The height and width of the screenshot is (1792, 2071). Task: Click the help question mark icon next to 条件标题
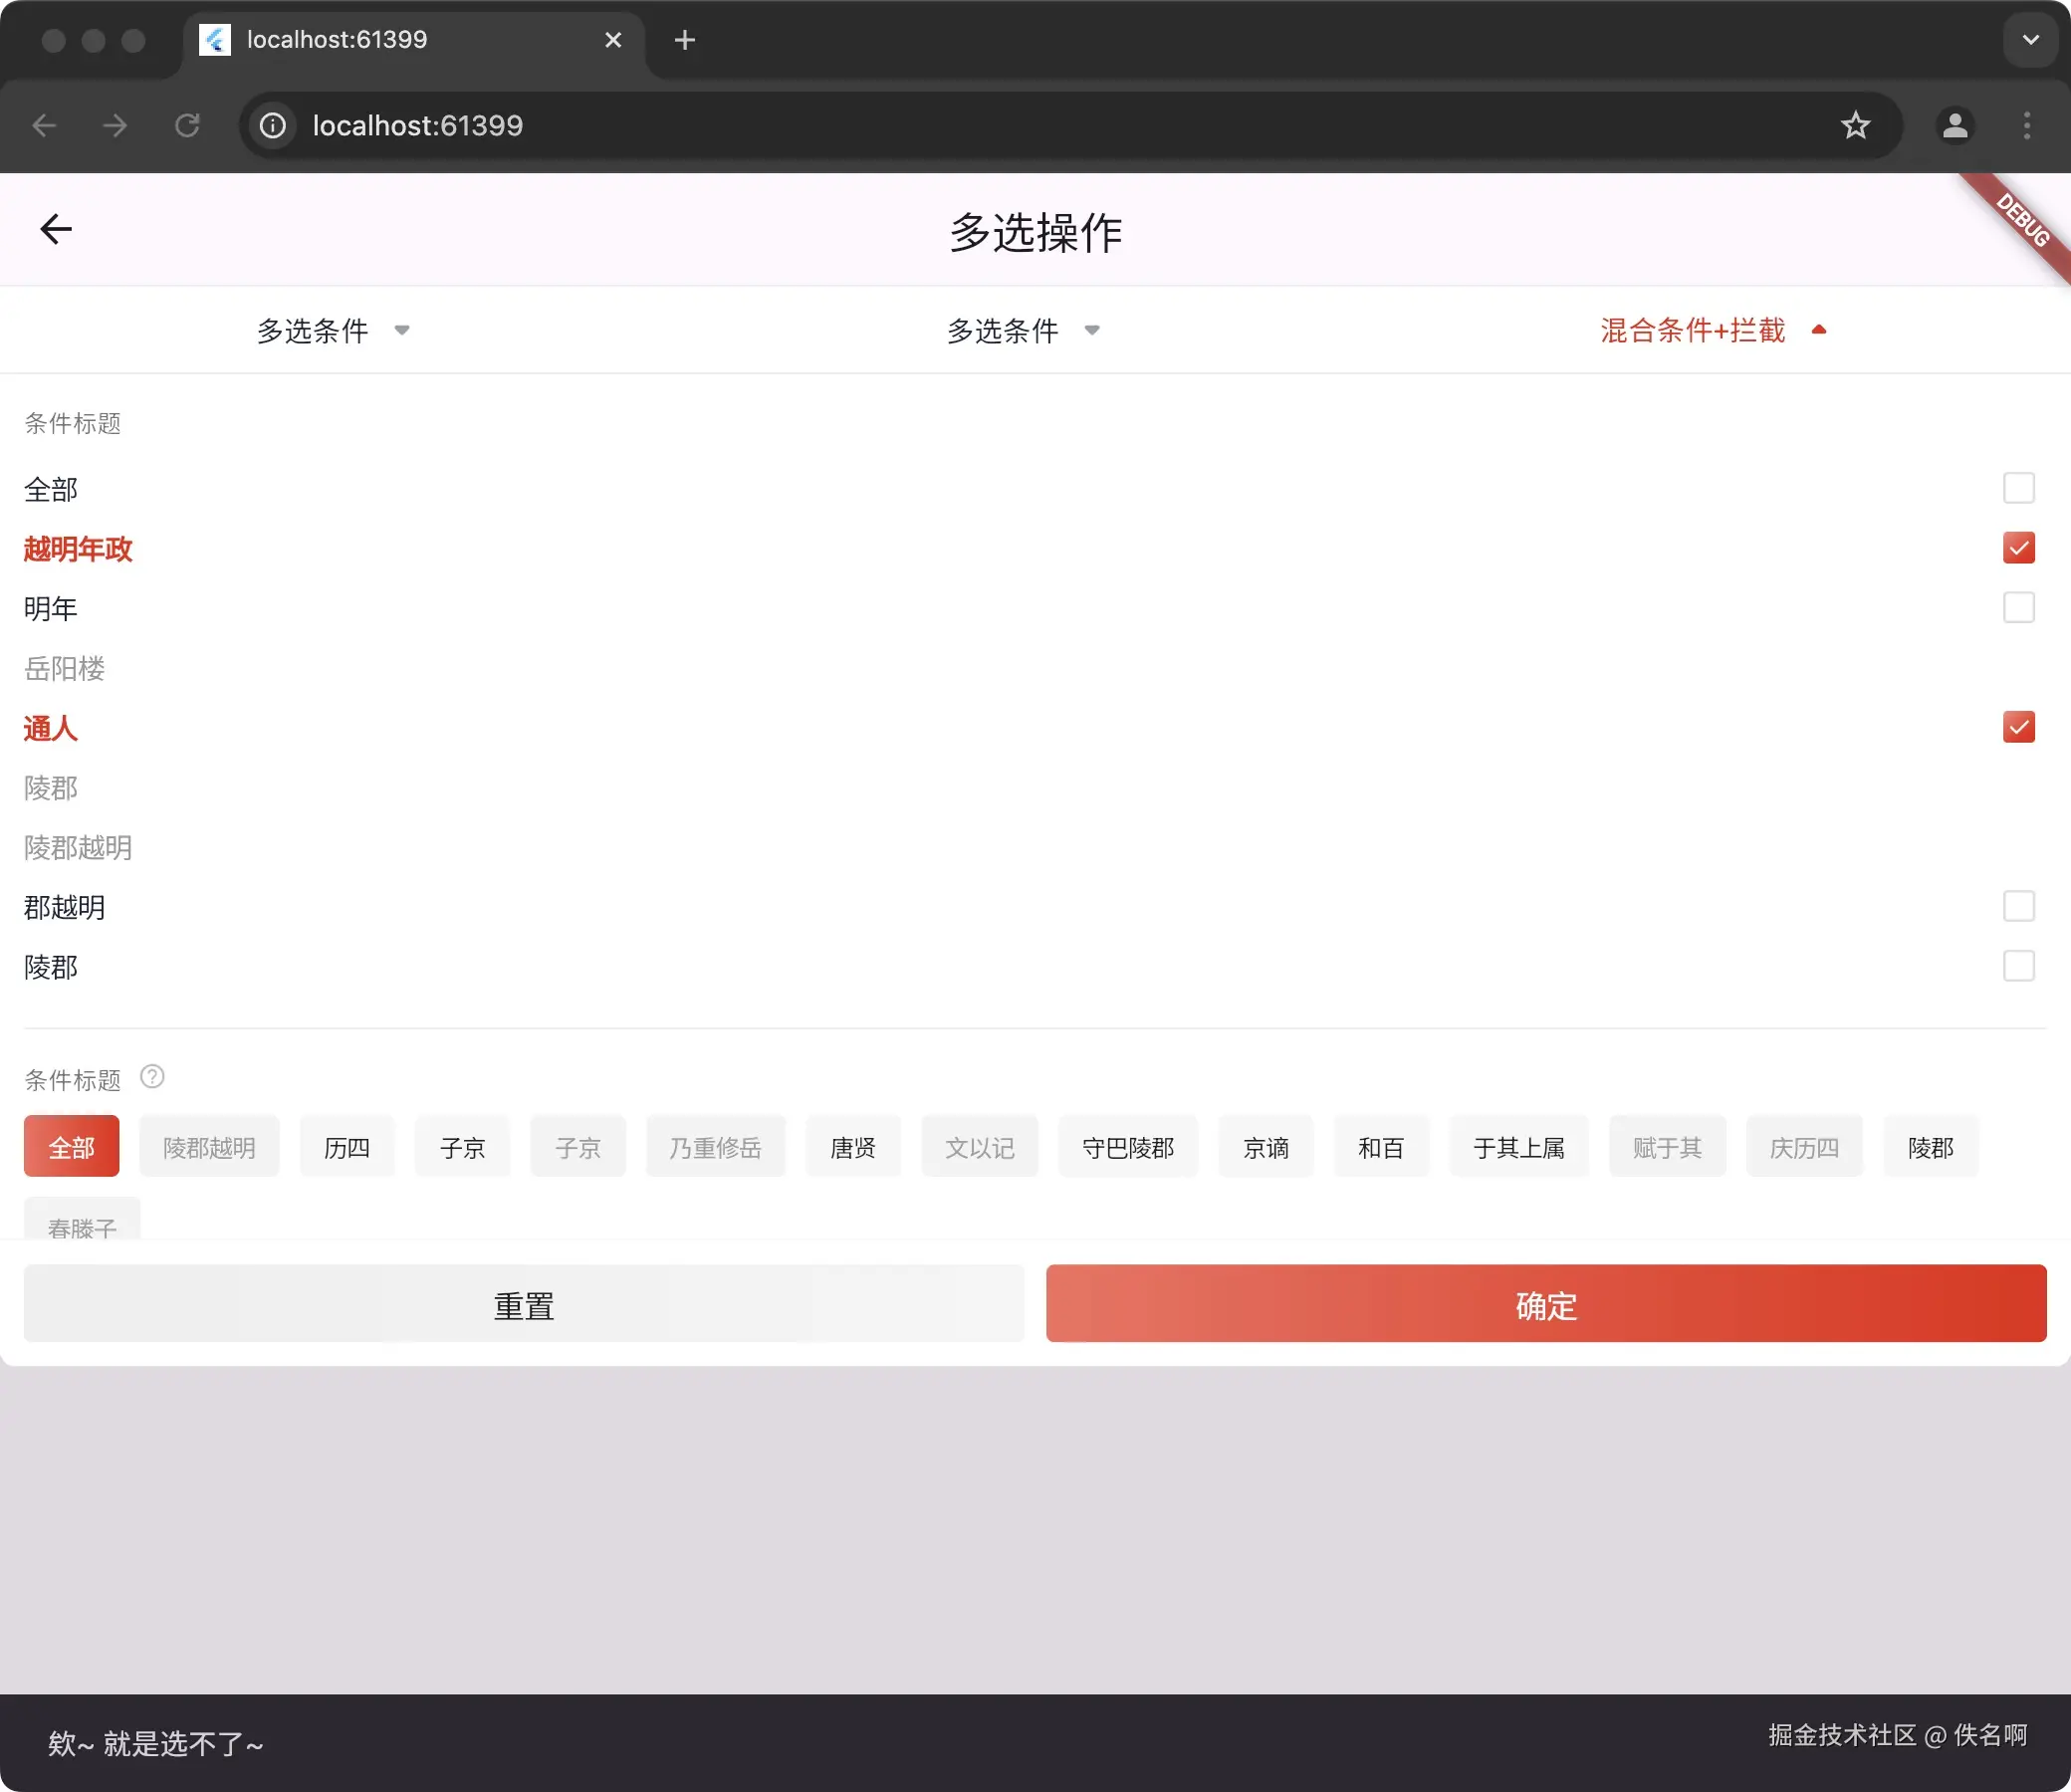coord(152,1077)
